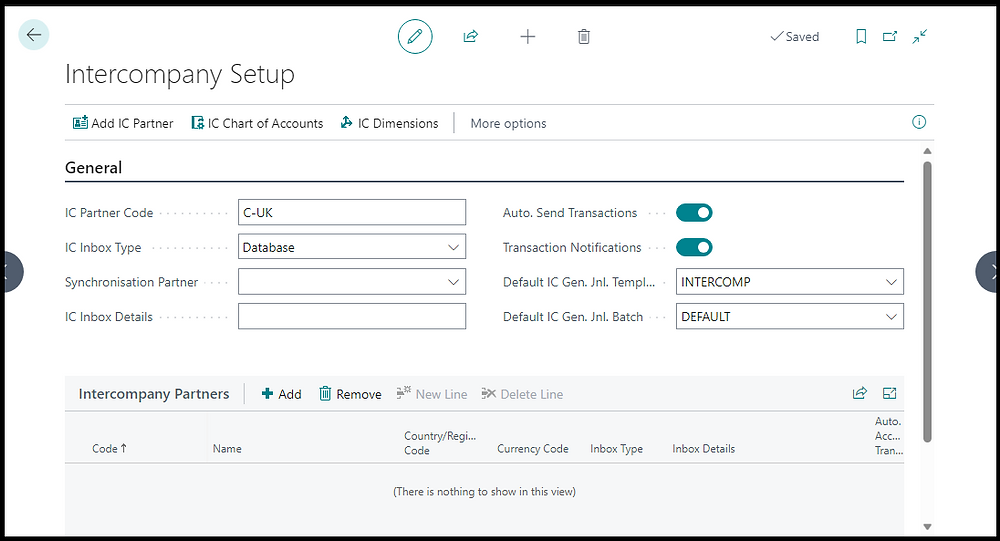Click the trash delete icon
The image size is (1000, 541).
click(x=584, y=37)
